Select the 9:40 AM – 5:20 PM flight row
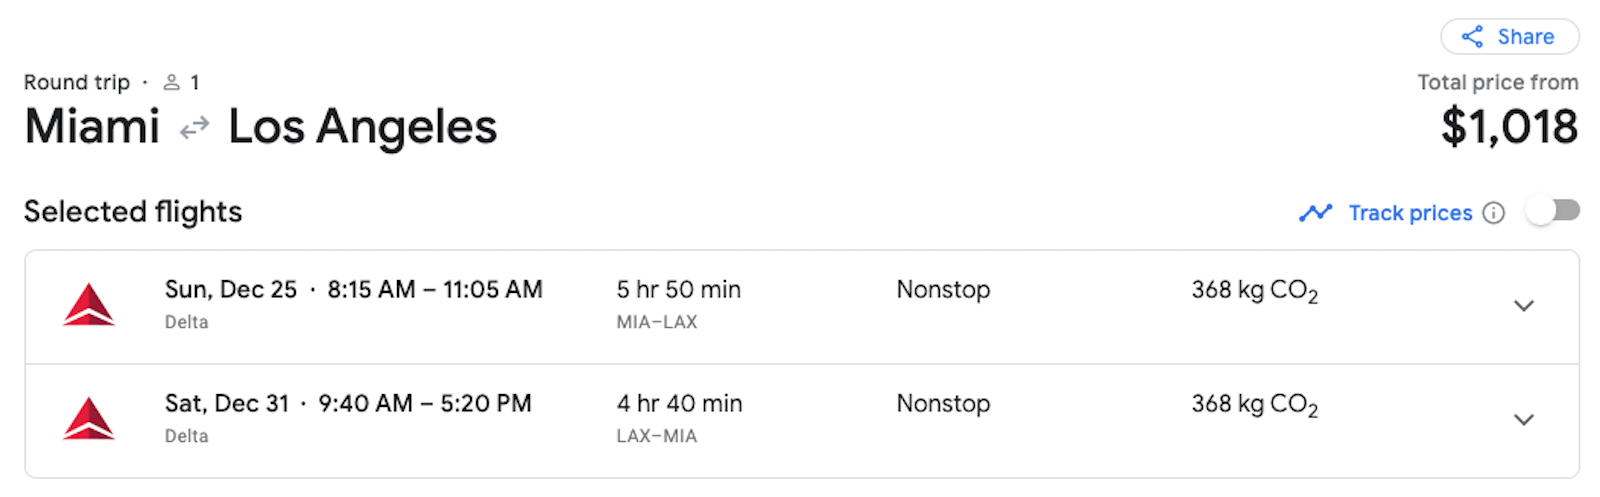Image resolution: width=1600 pixels, height=497 pixels. 802,421
